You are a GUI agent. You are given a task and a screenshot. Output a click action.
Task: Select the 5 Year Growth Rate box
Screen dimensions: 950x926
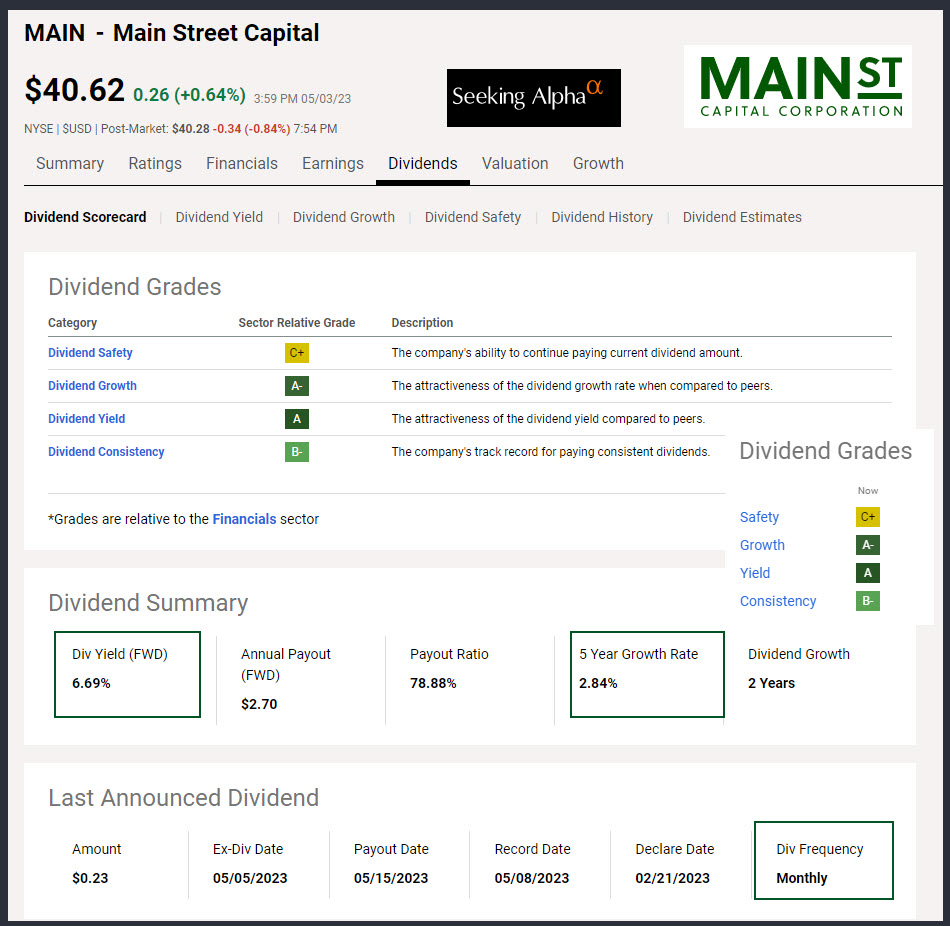[x=646, y=674]
